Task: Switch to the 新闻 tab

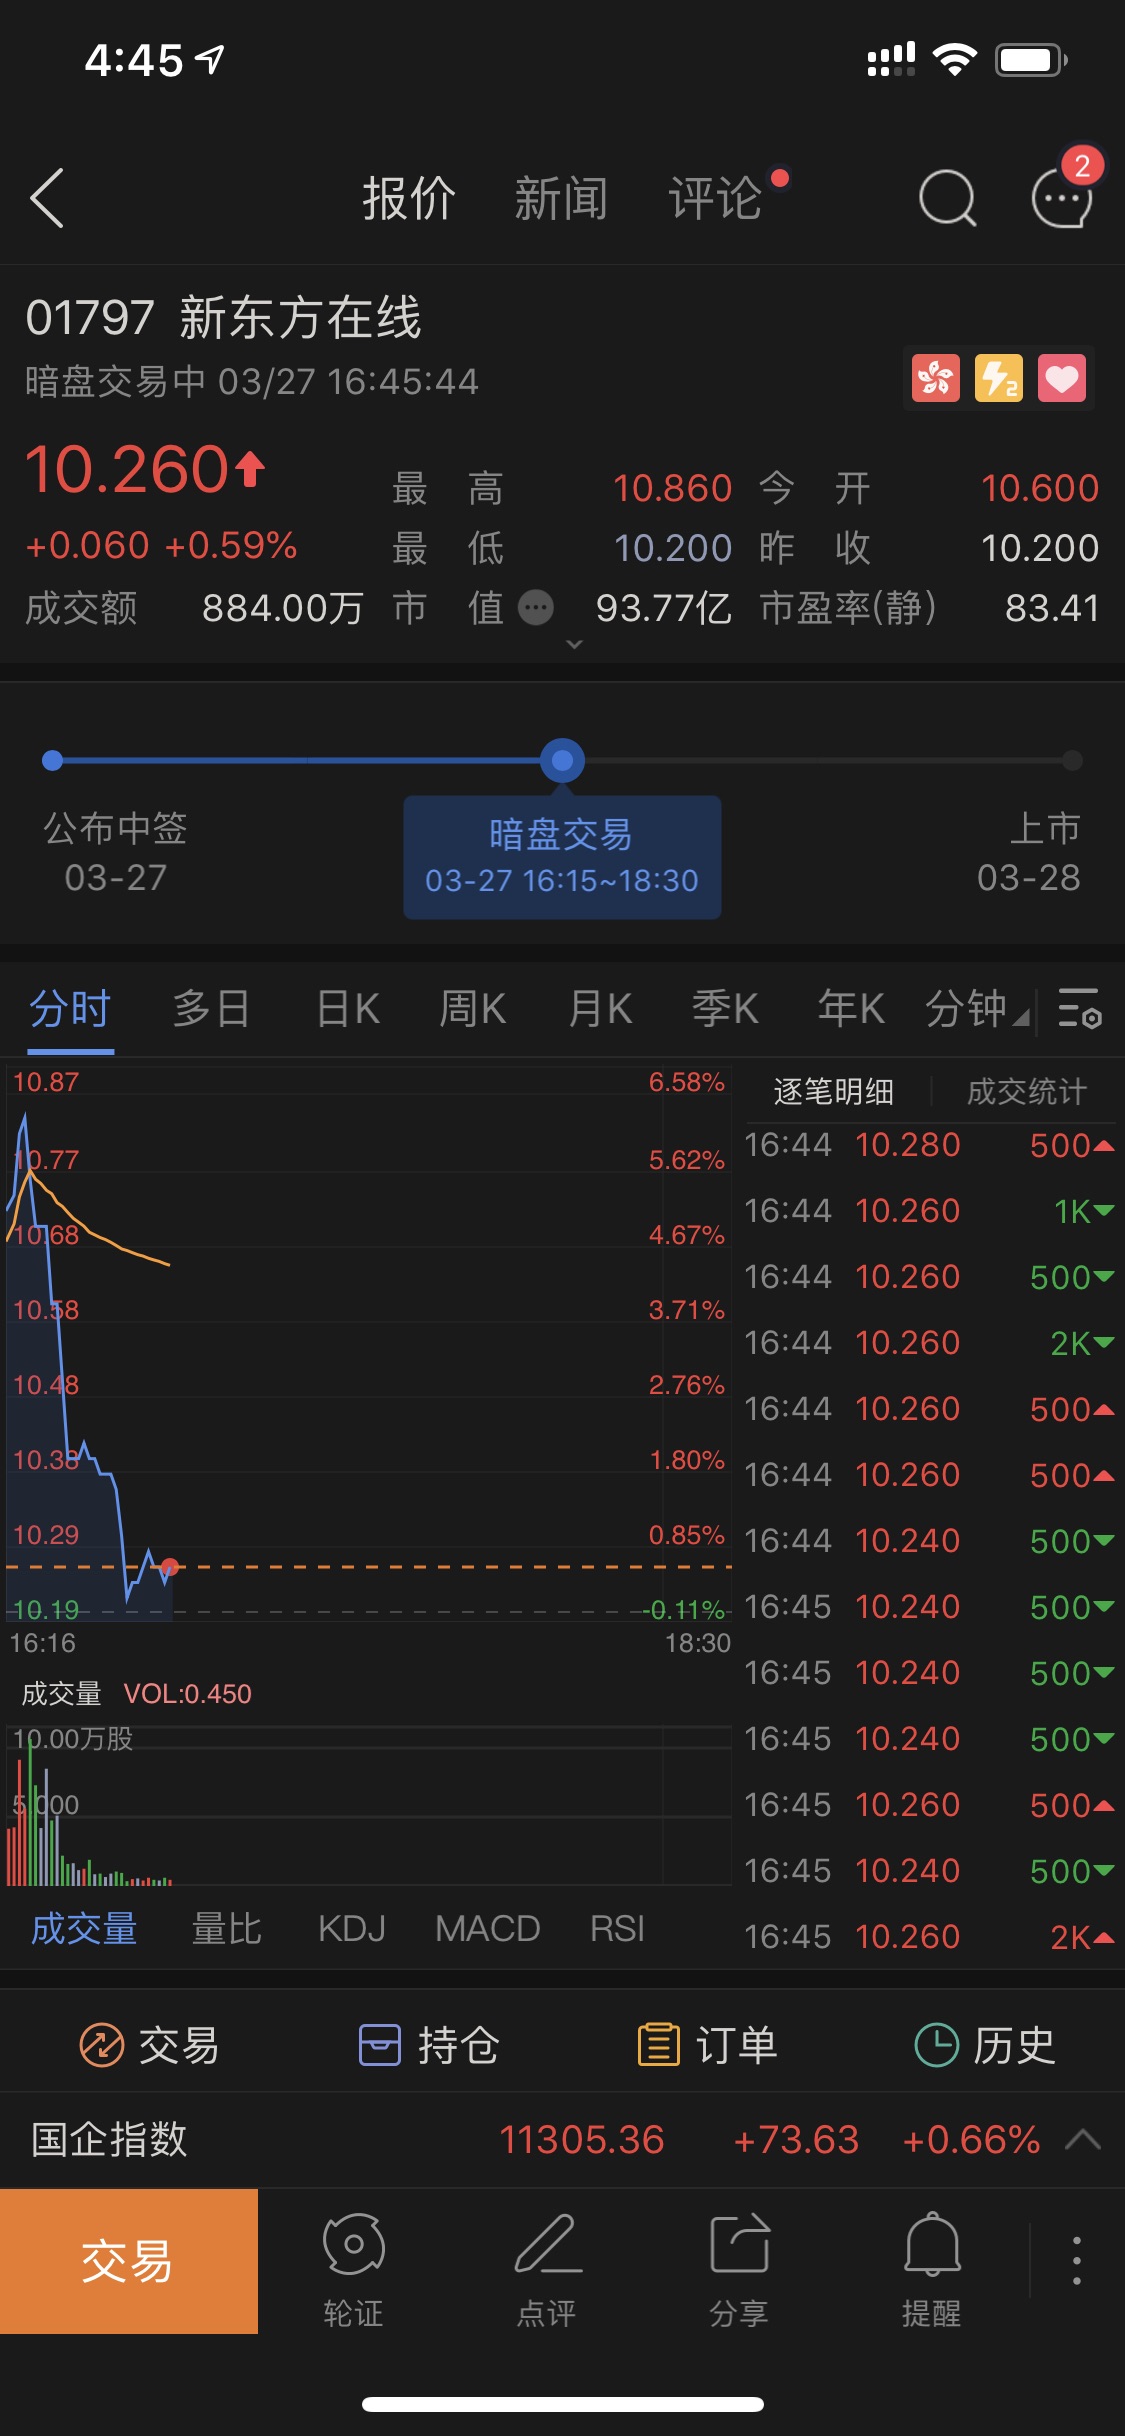Action: [561, 198]
